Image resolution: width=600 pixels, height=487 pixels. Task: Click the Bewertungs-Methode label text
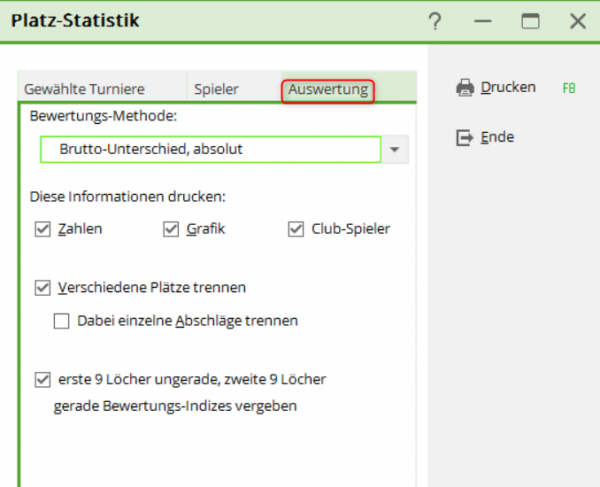point(103,116)
